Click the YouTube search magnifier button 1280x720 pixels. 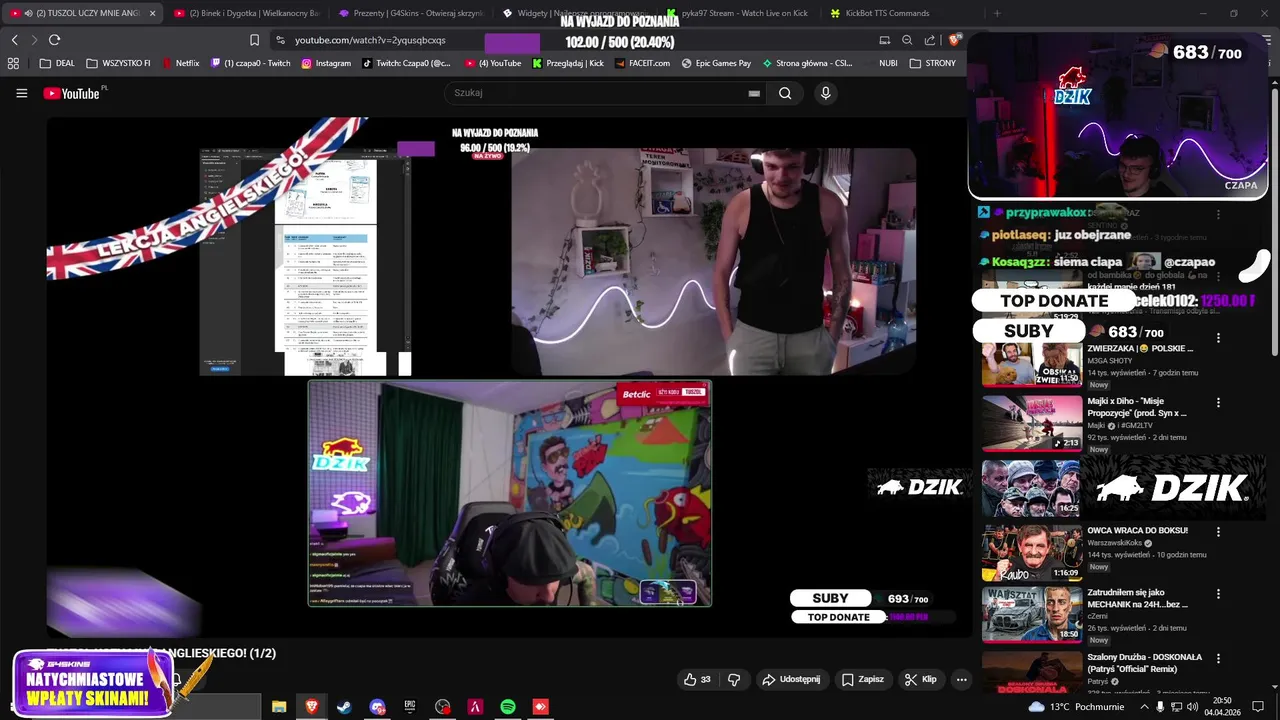tap(785, 93)
